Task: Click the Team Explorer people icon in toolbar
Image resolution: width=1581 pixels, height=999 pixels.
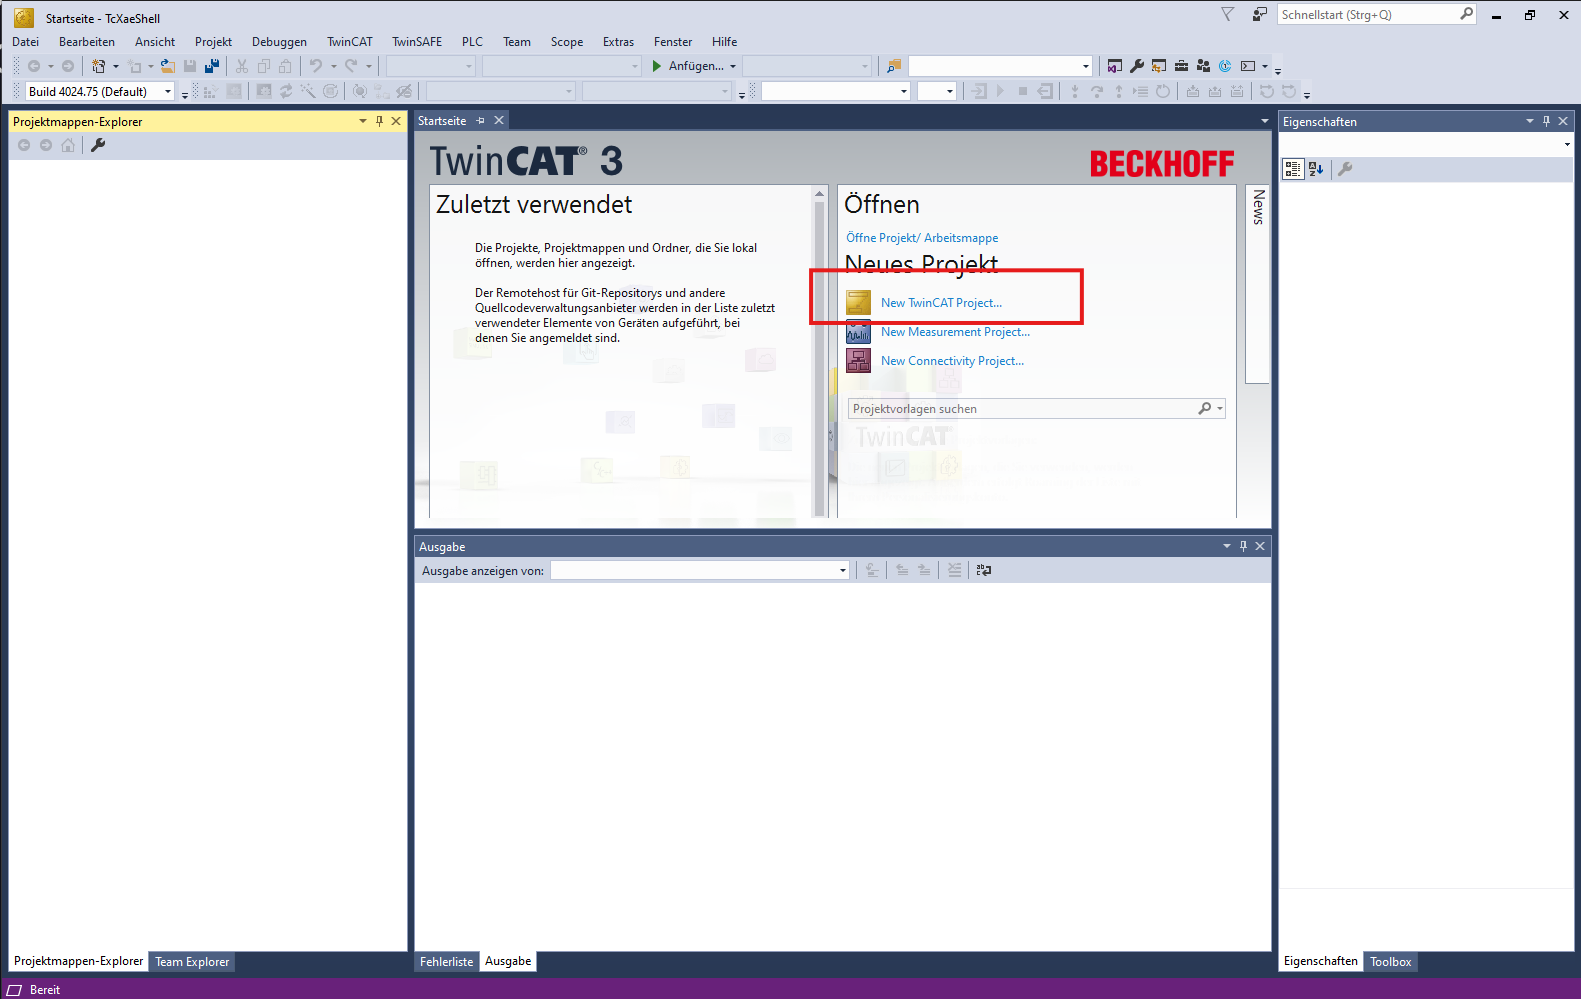Action: (x=1203, y=66)
